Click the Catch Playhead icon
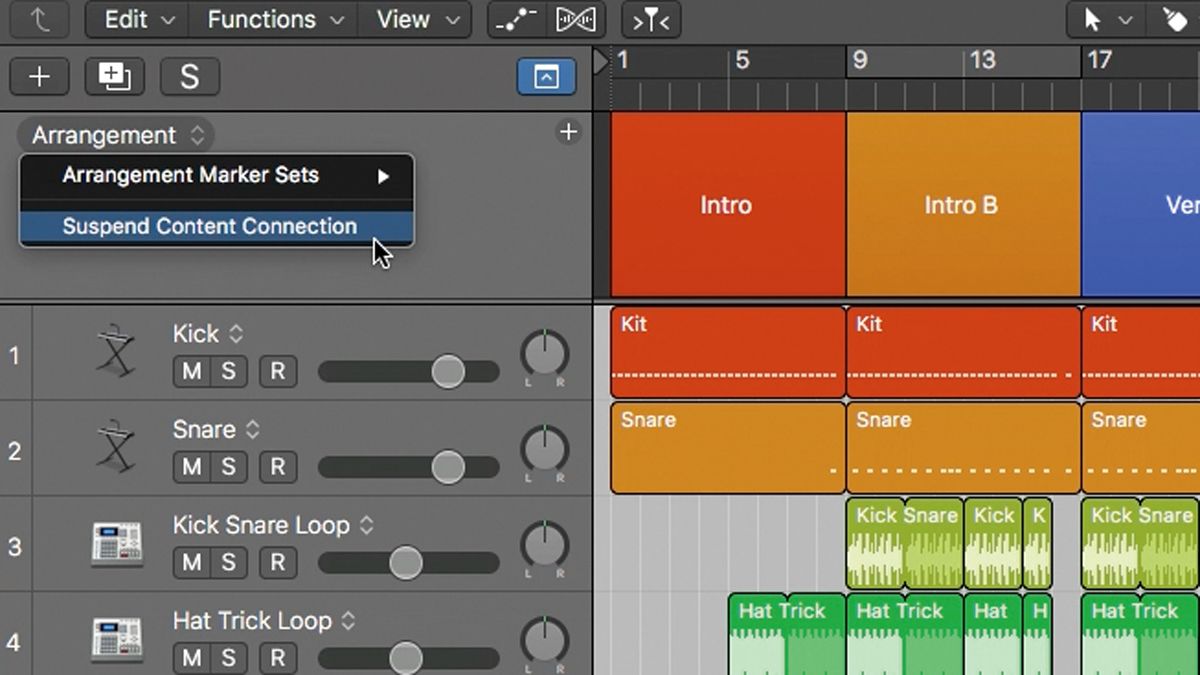This screenshot has width=1200, height=675. point(650,19)
